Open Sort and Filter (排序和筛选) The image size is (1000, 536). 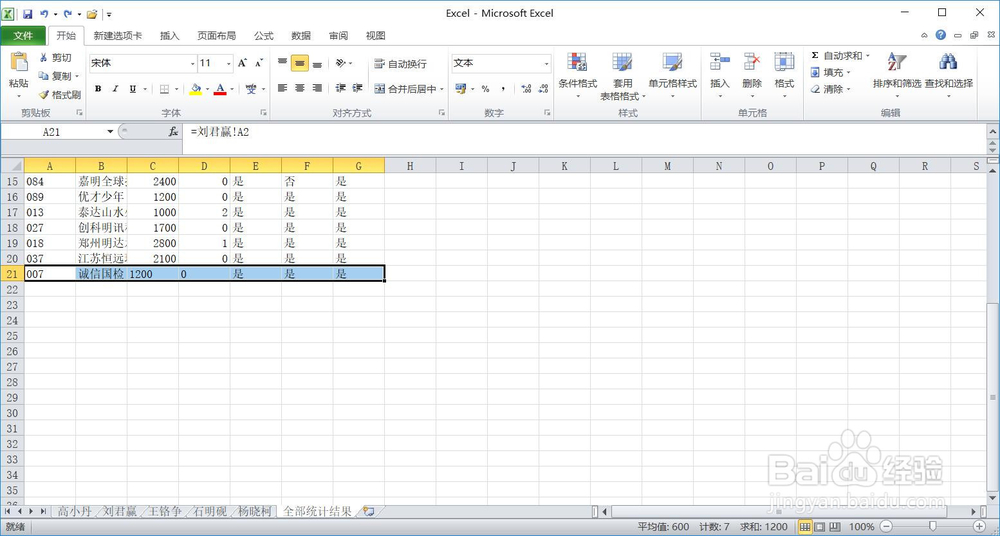[897, 75]
